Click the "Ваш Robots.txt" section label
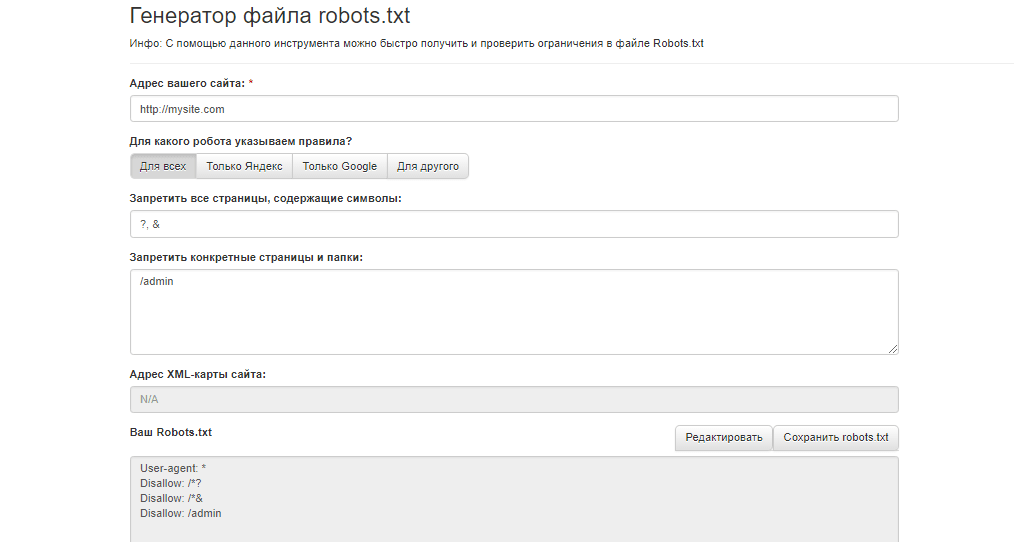This screenshot has width=1014, height=542. click(x=170, y=433)
